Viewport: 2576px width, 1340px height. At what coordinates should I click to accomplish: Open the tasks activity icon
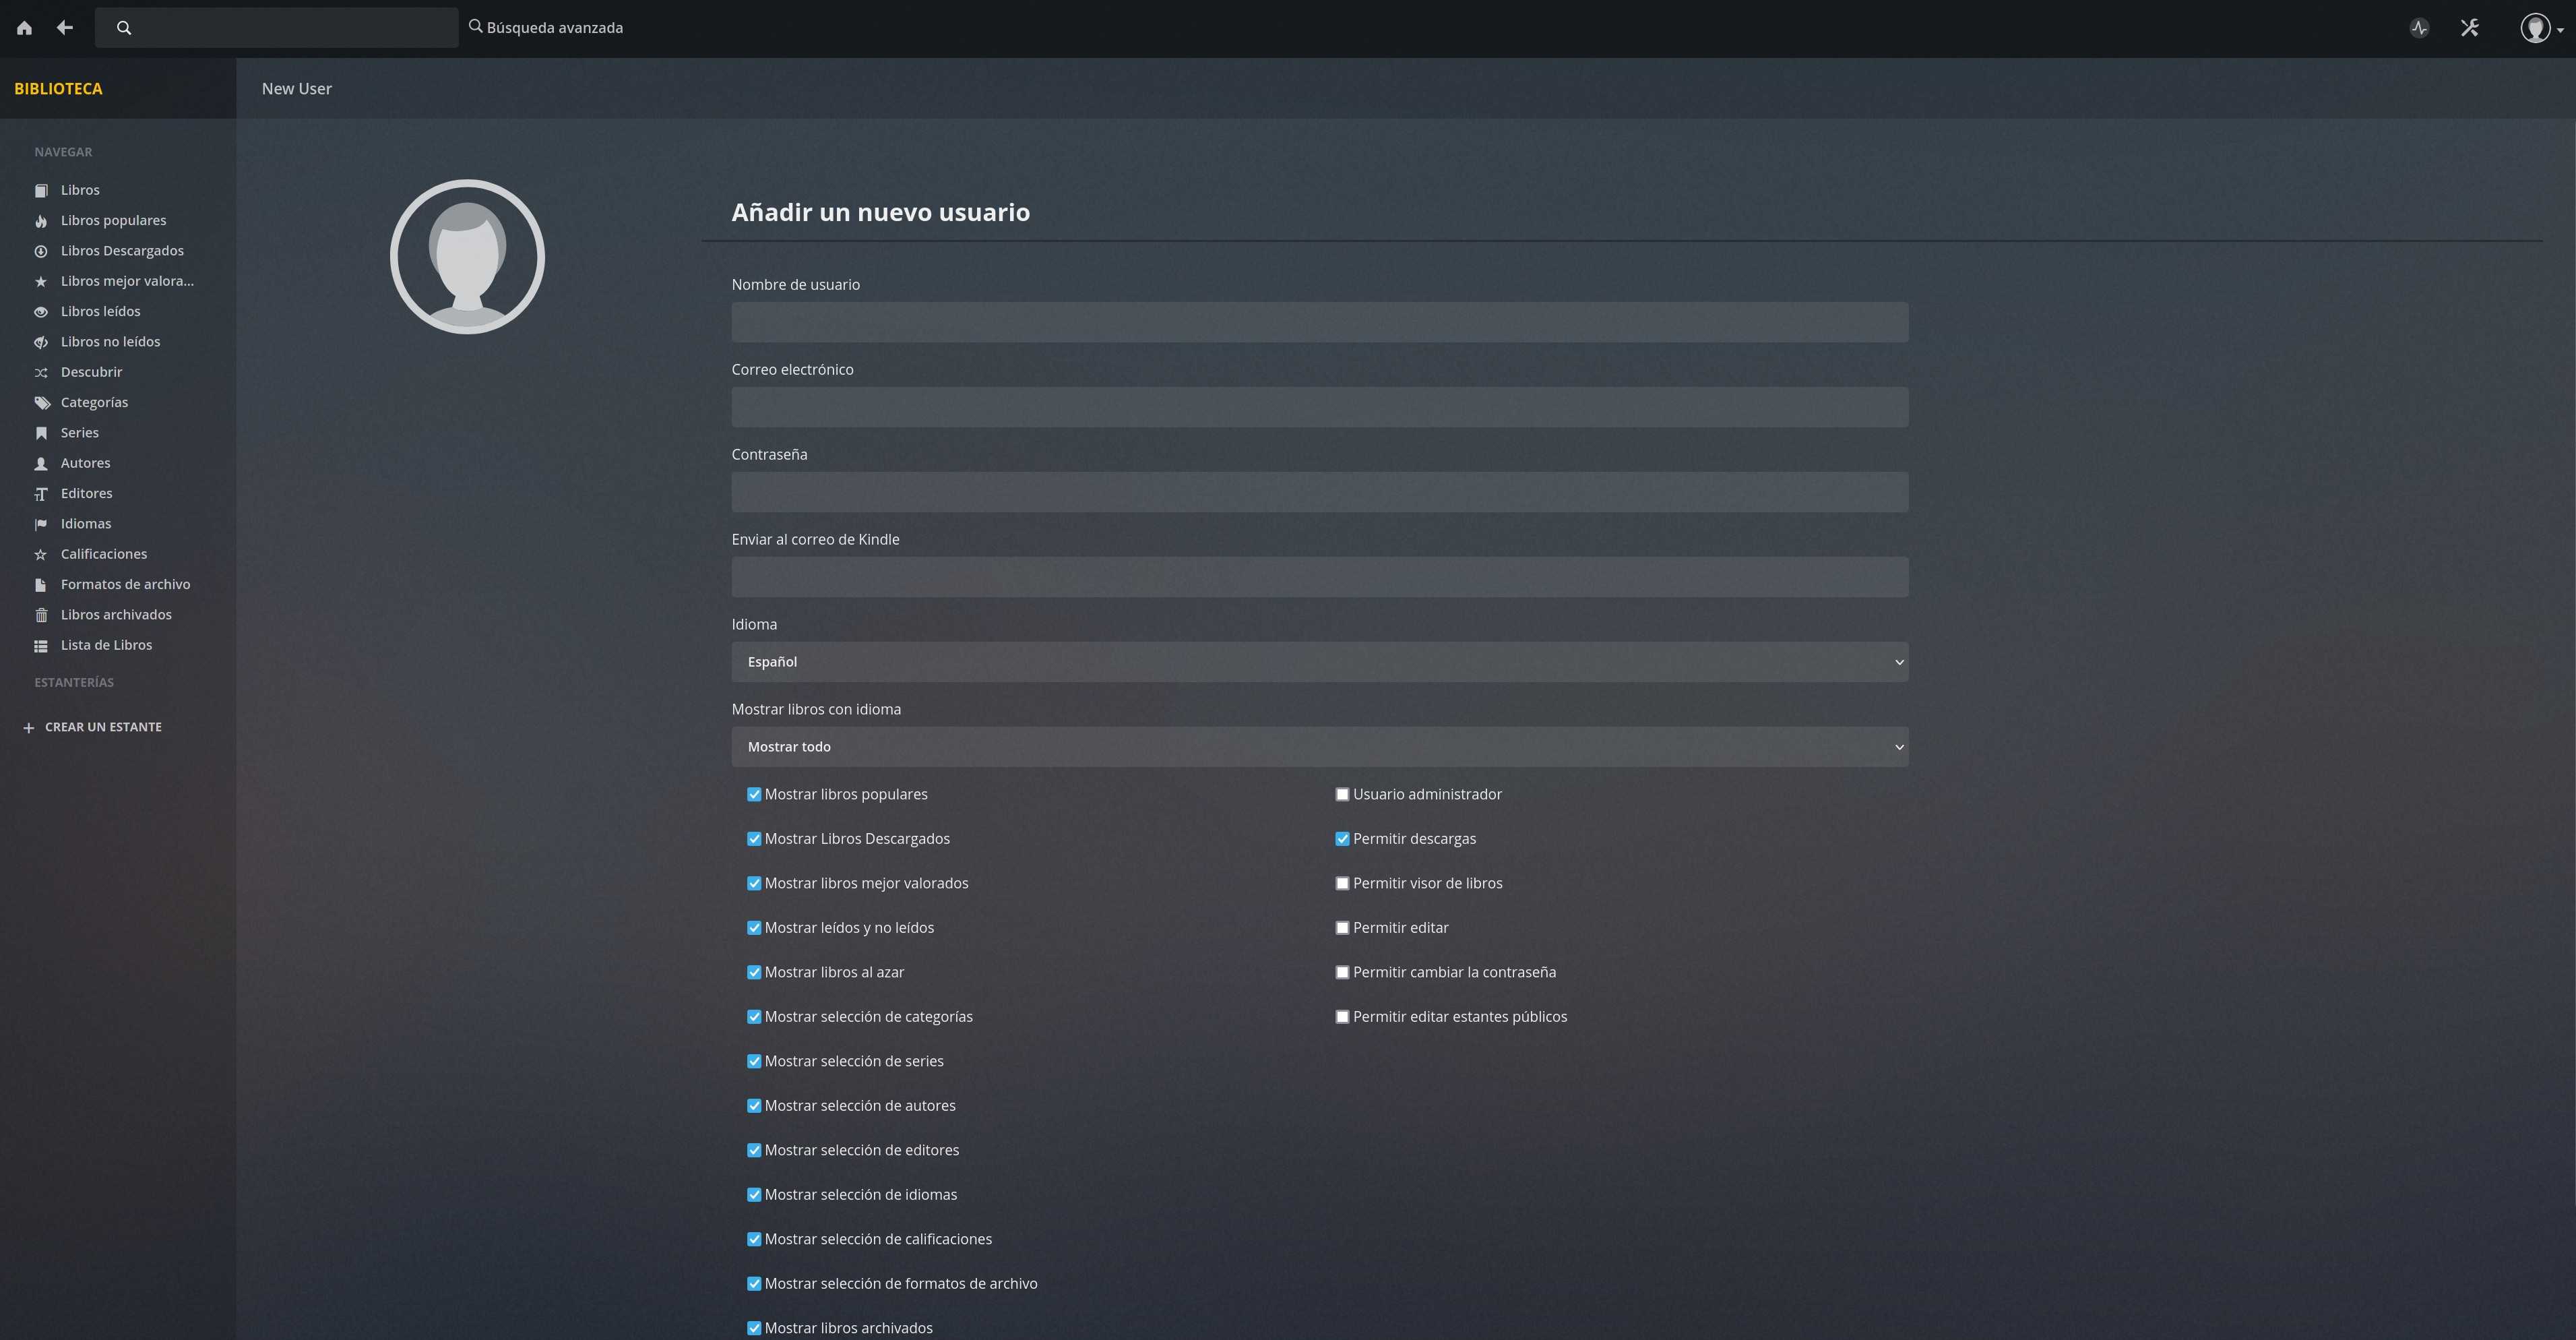(2419, 28)
